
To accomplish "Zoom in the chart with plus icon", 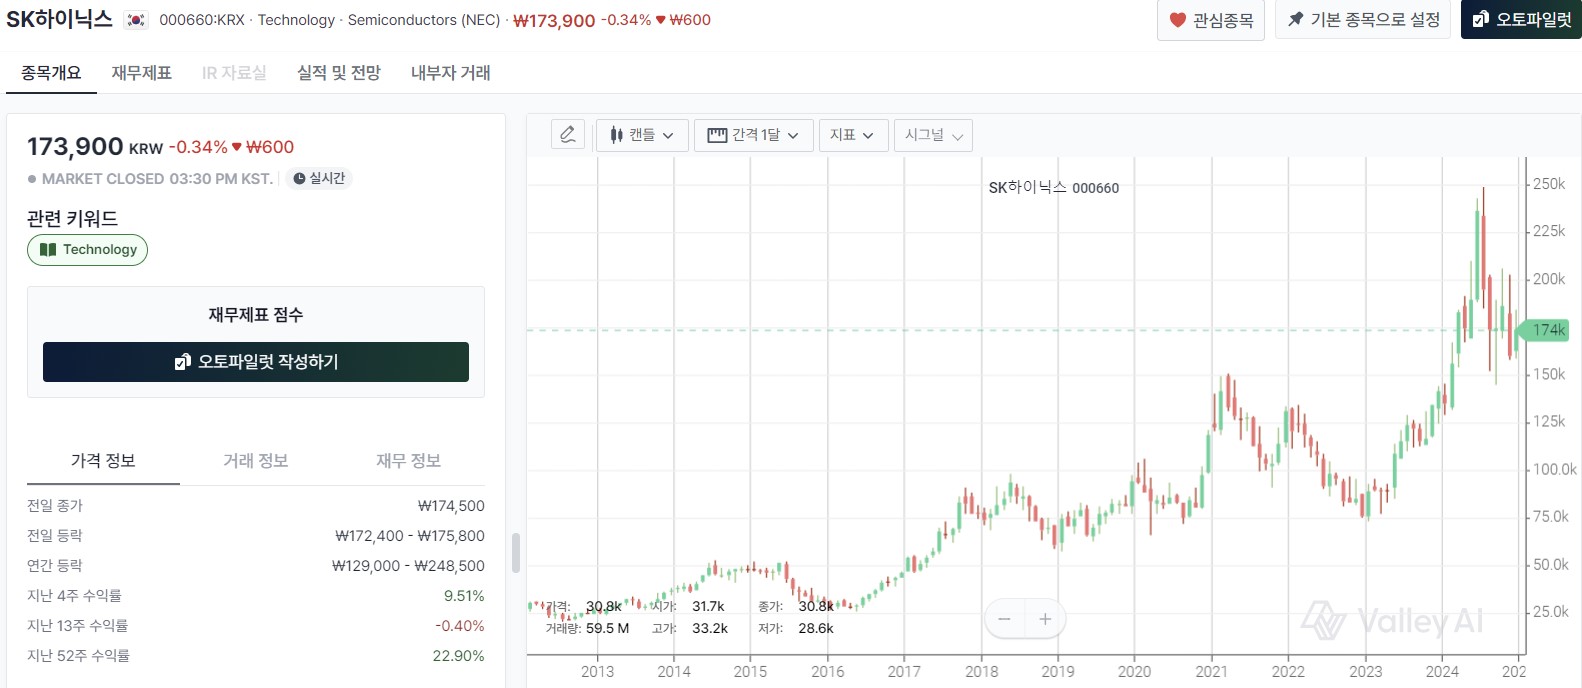I will click(x=1045, y=619).
